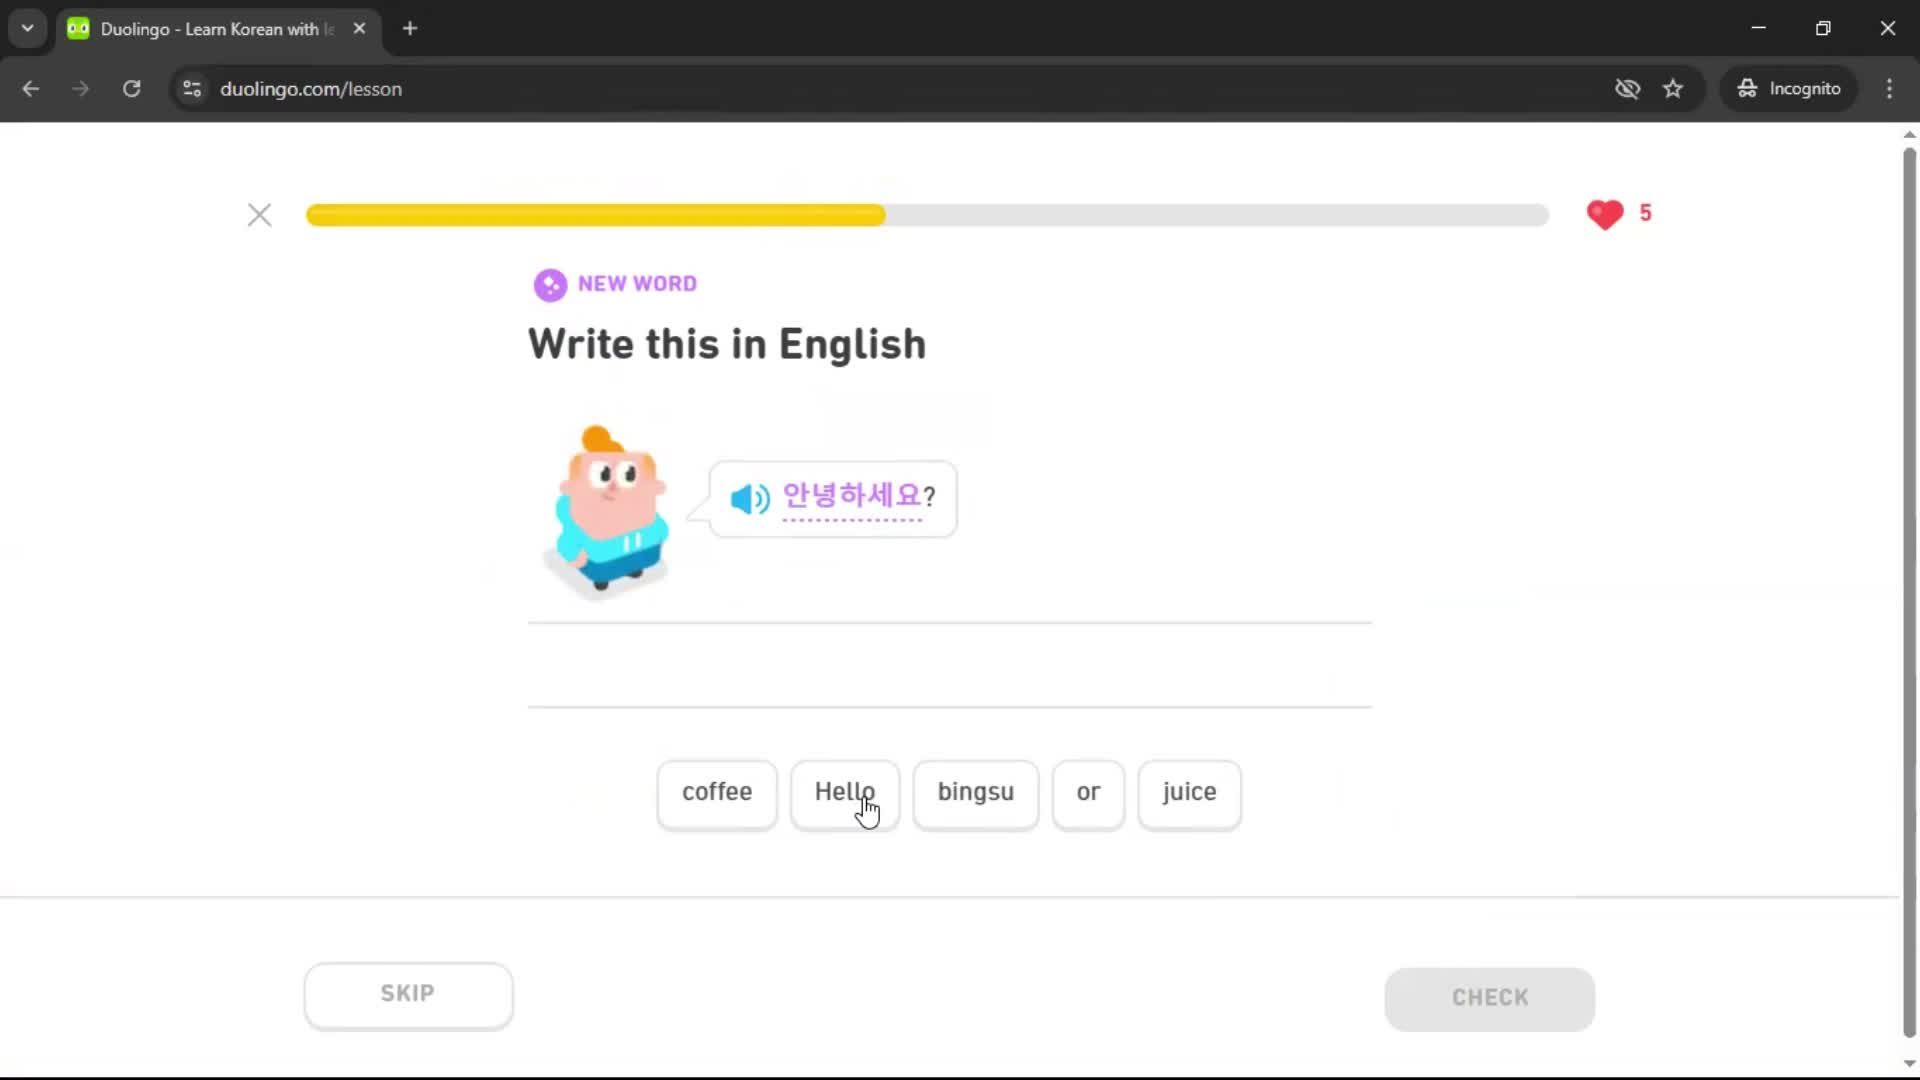
Task: Click the NEW WORD badge icon
Action: pyautogui.click(x=551, y=284)
